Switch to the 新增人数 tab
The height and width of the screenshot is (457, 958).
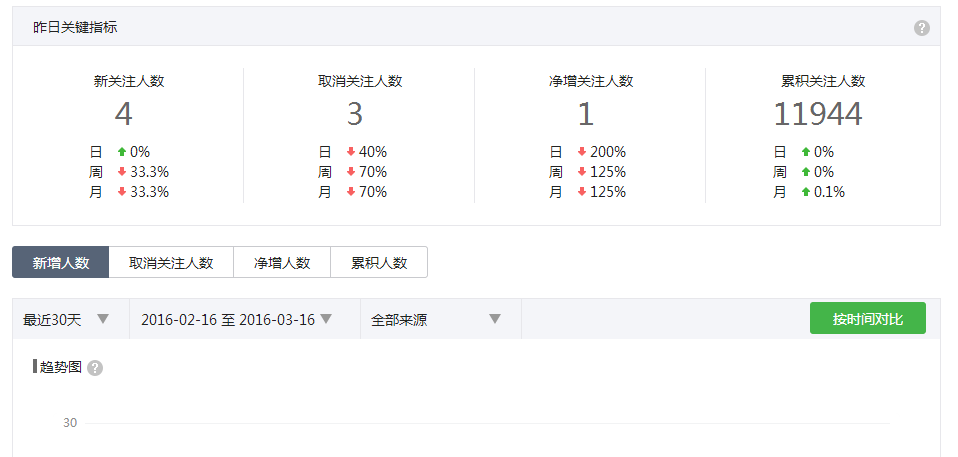61,263
